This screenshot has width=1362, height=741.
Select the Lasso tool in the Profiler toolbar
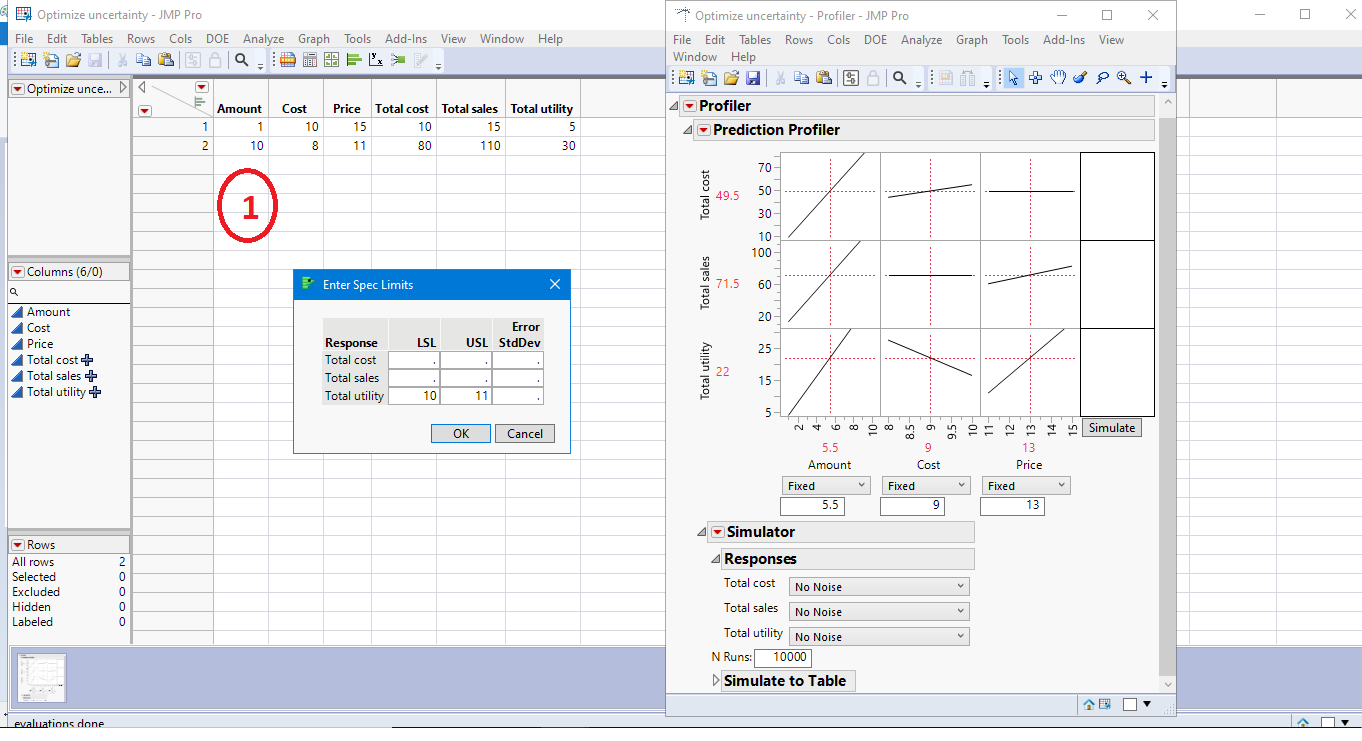point(1102,77)
